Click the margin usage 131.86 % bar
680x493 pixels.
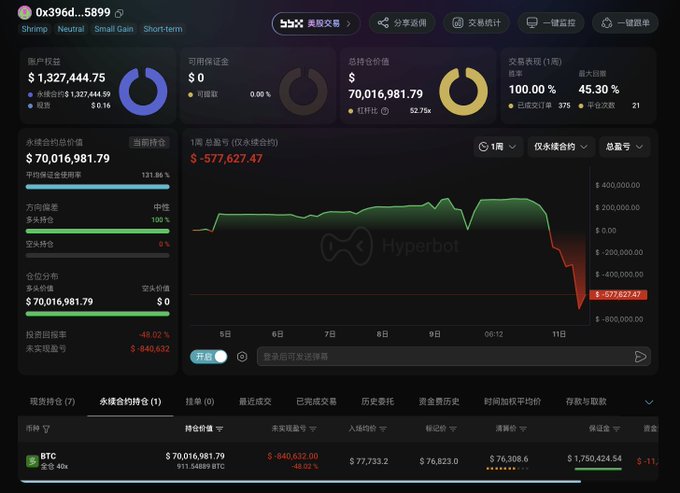coord(98,187)
